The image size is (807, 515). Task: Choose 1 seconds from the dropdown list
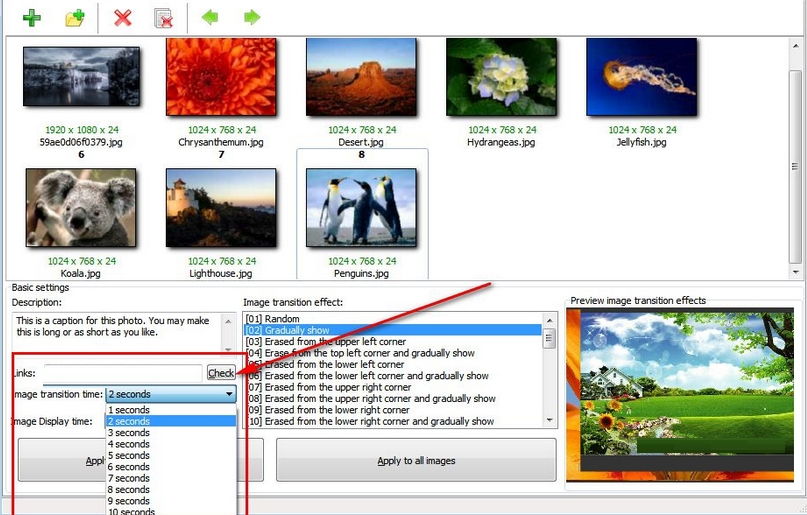pyautogui.click(x=171, y=410)
